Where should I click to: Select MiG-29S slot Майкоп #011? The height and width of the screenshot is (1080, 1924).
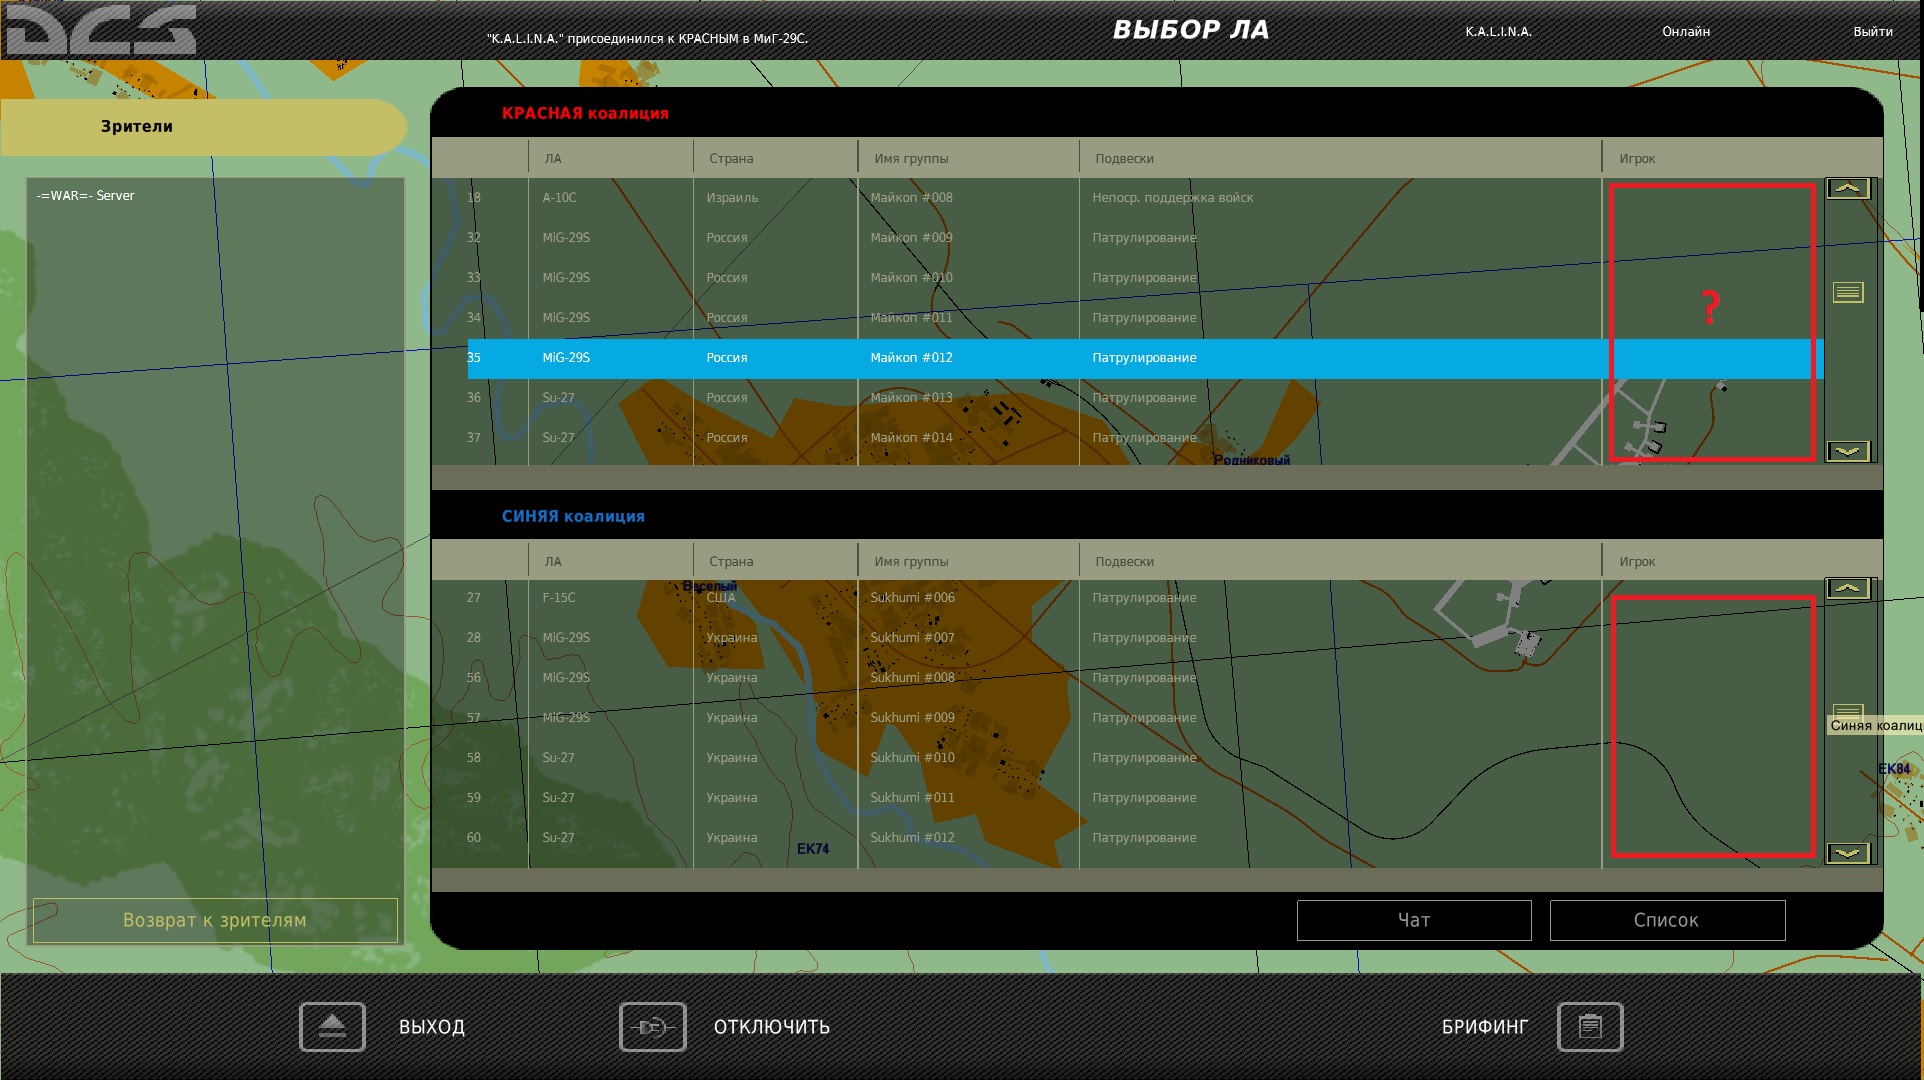click(x=1145, y=318)
